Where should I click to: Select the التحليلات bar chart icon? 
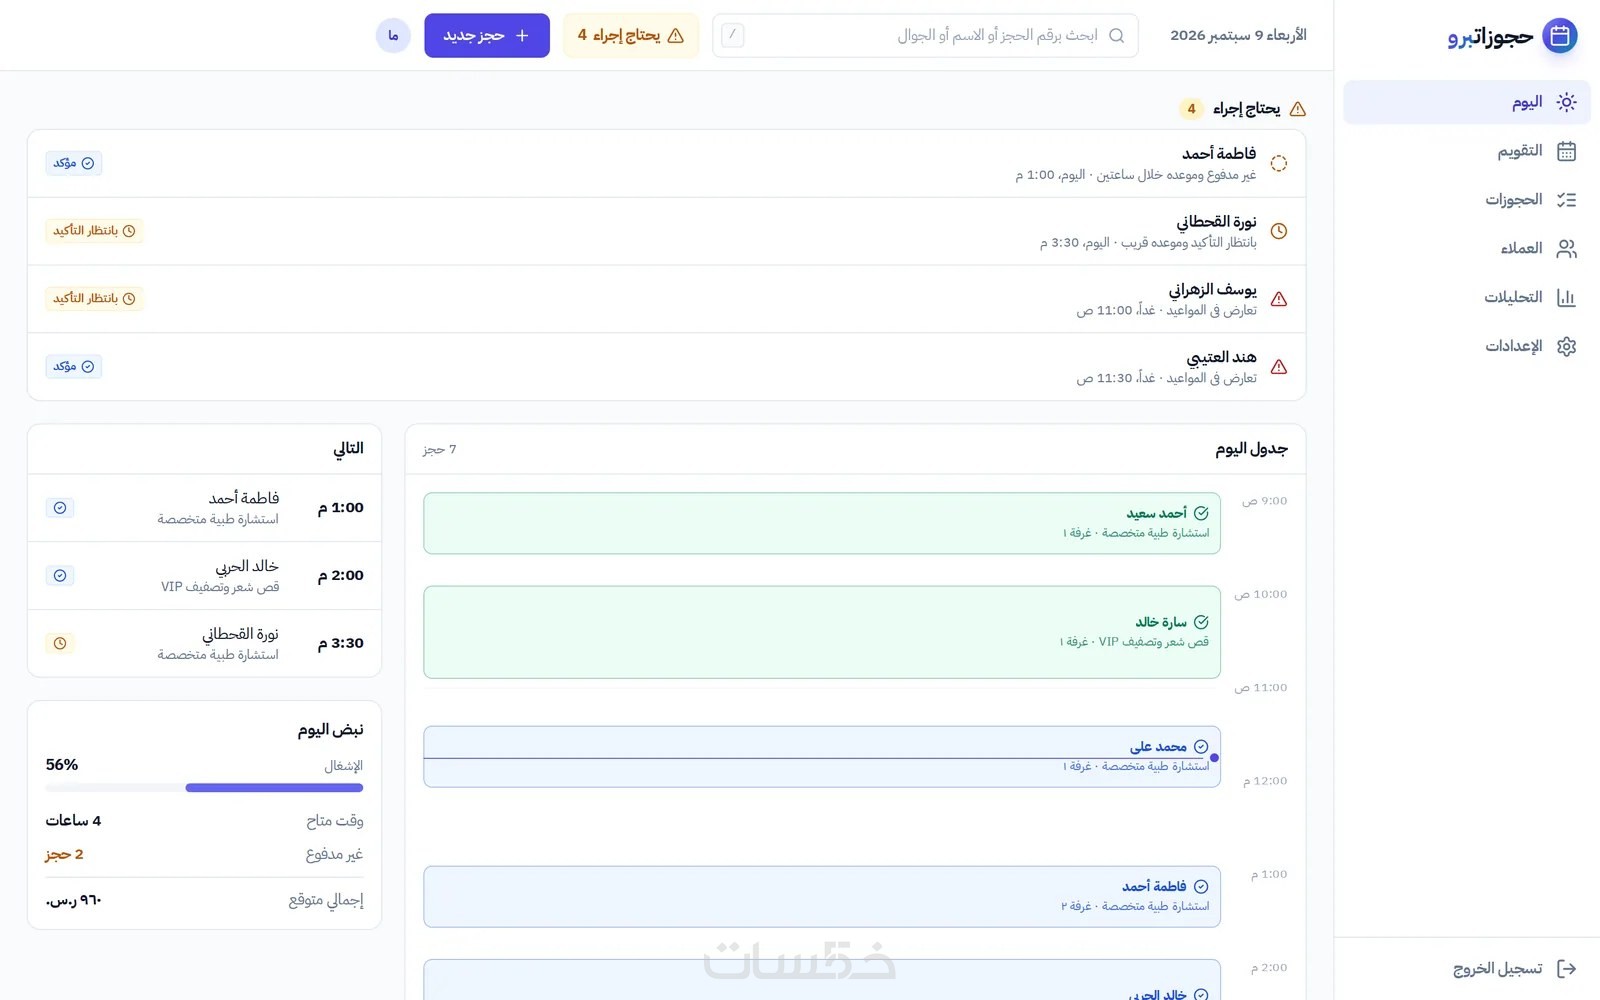[x=1566, y=297]
